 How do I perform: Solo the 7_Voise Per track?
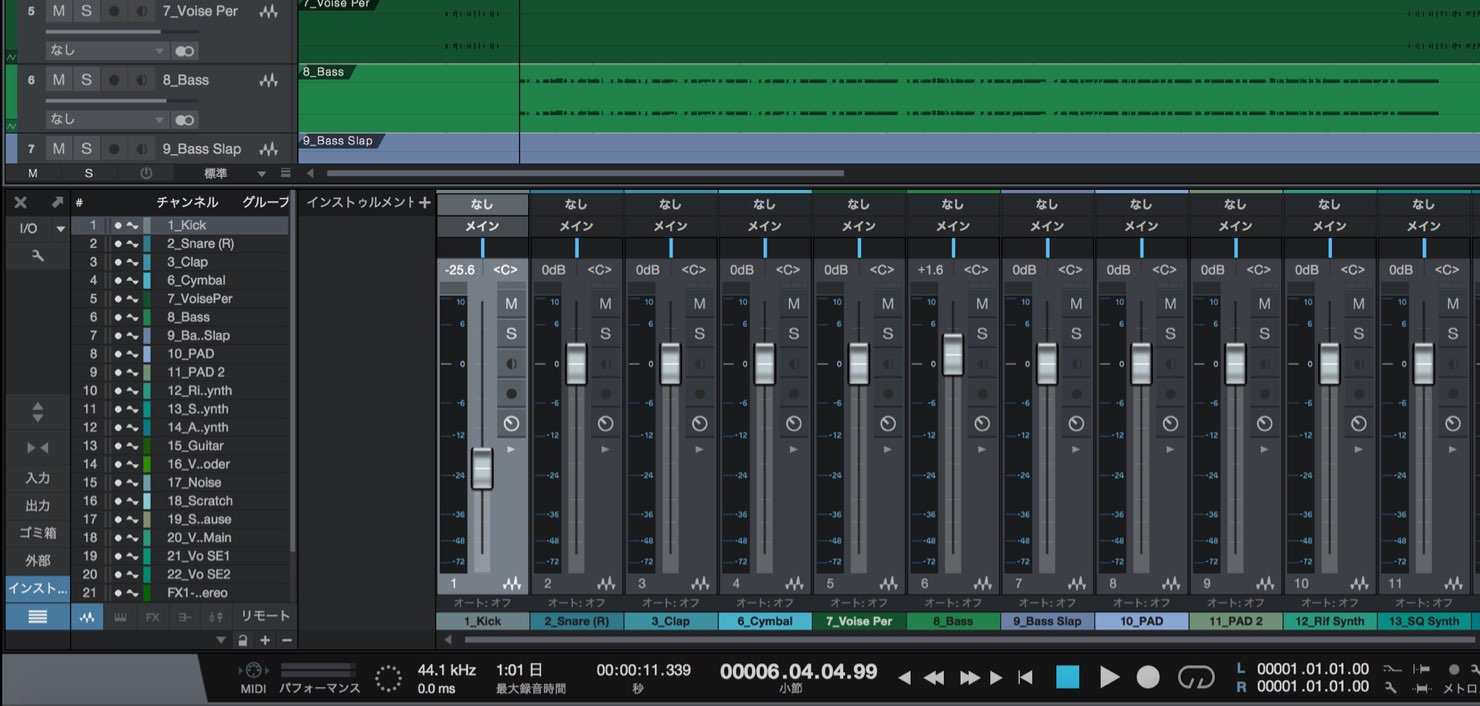point(86,11)
